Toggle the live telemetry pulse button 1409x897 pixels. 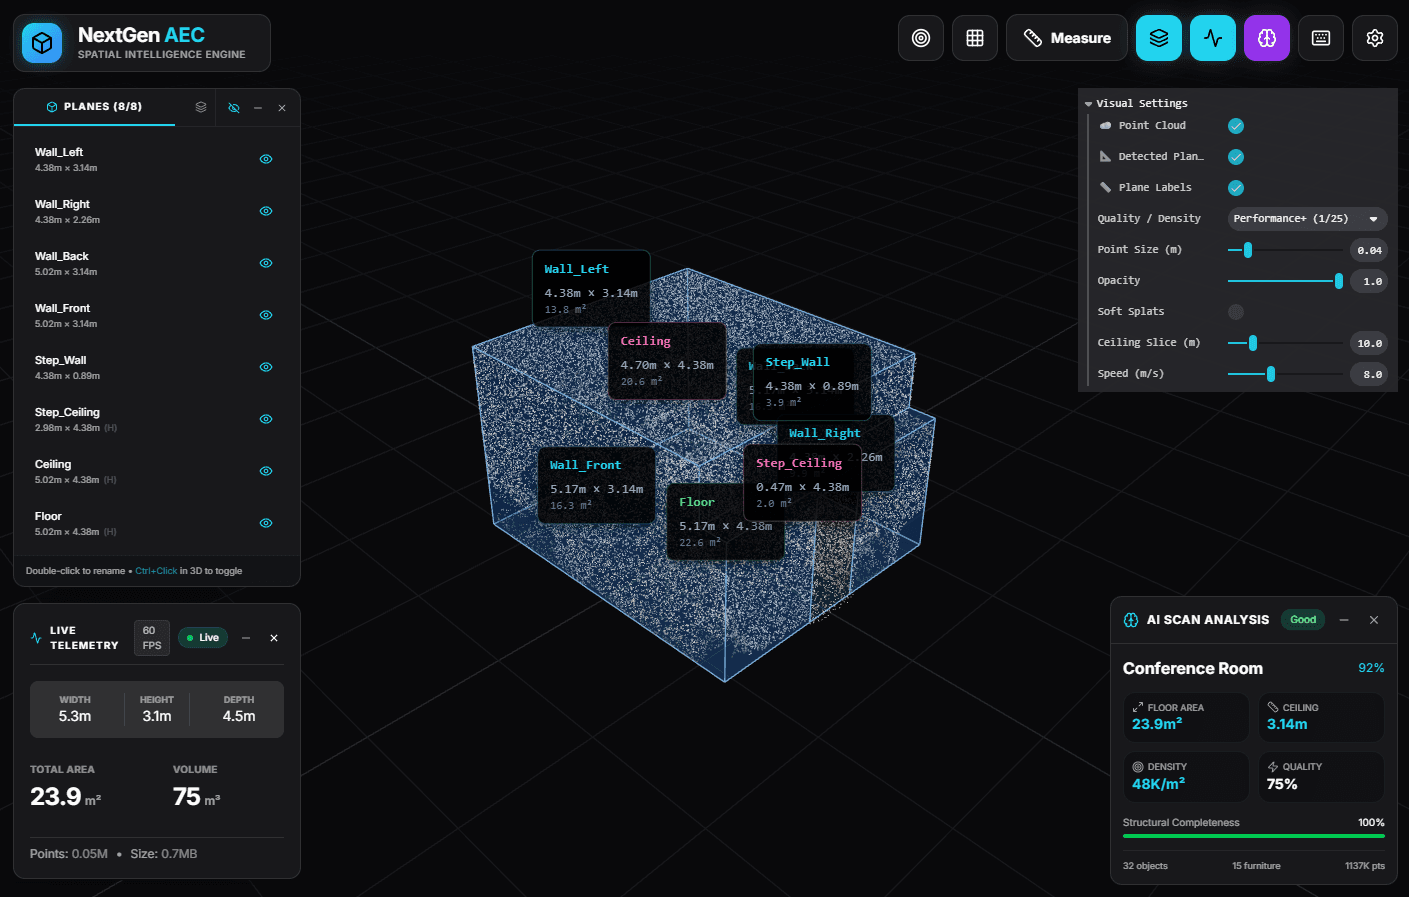(x=1213, y=38)
